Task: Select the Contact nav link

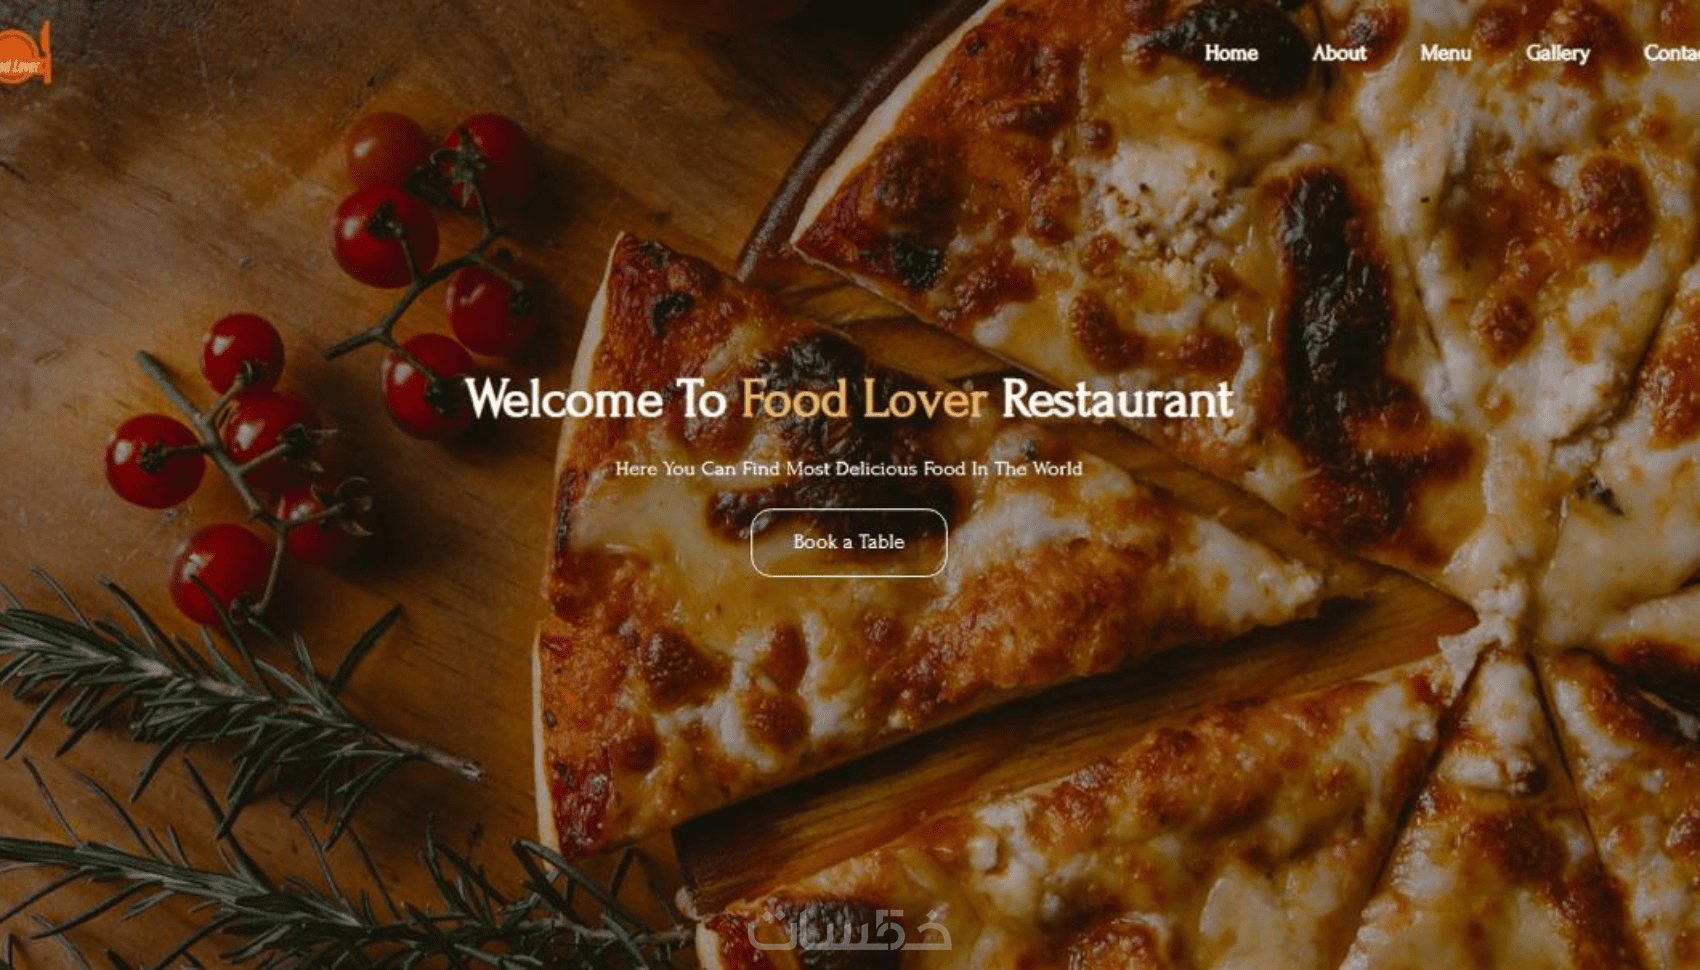Action: (x=1671, y=53)
